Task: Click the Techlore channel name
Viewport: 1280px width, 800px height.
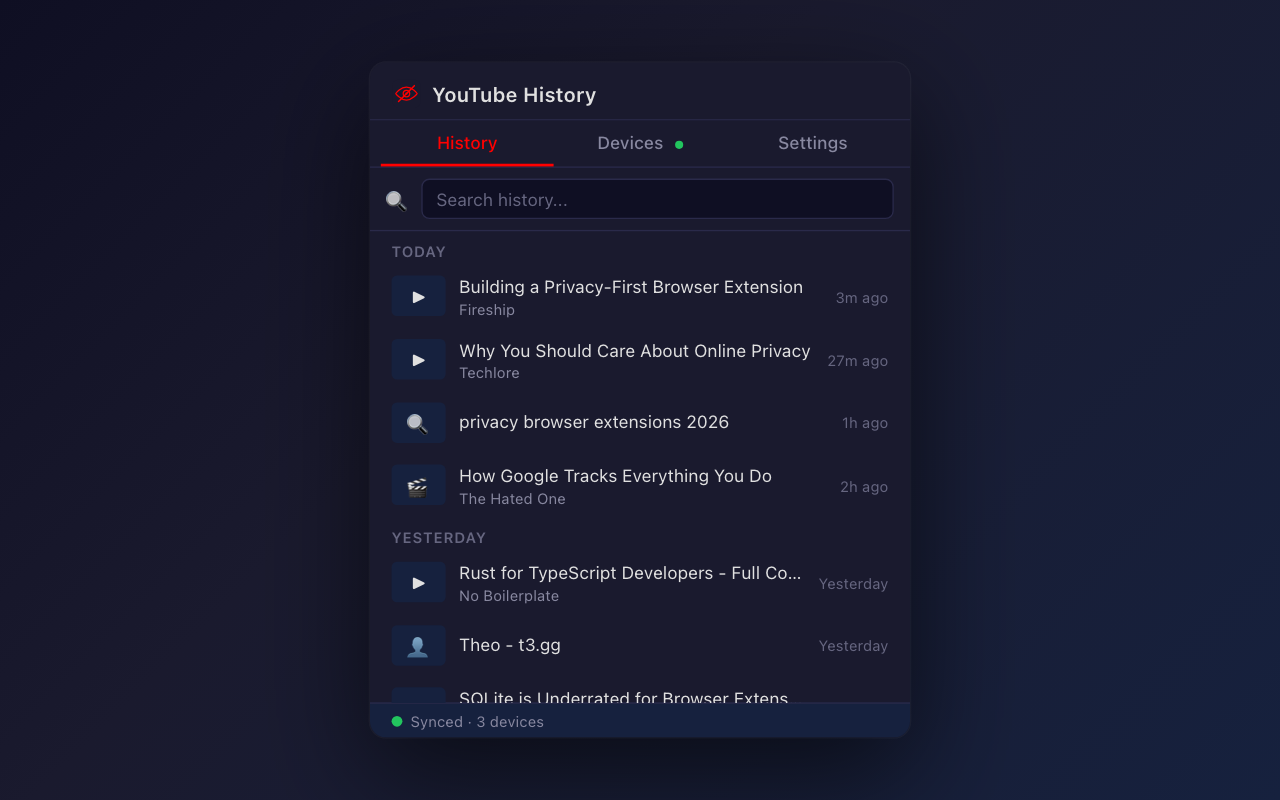Action: click(x=489, y=373)
